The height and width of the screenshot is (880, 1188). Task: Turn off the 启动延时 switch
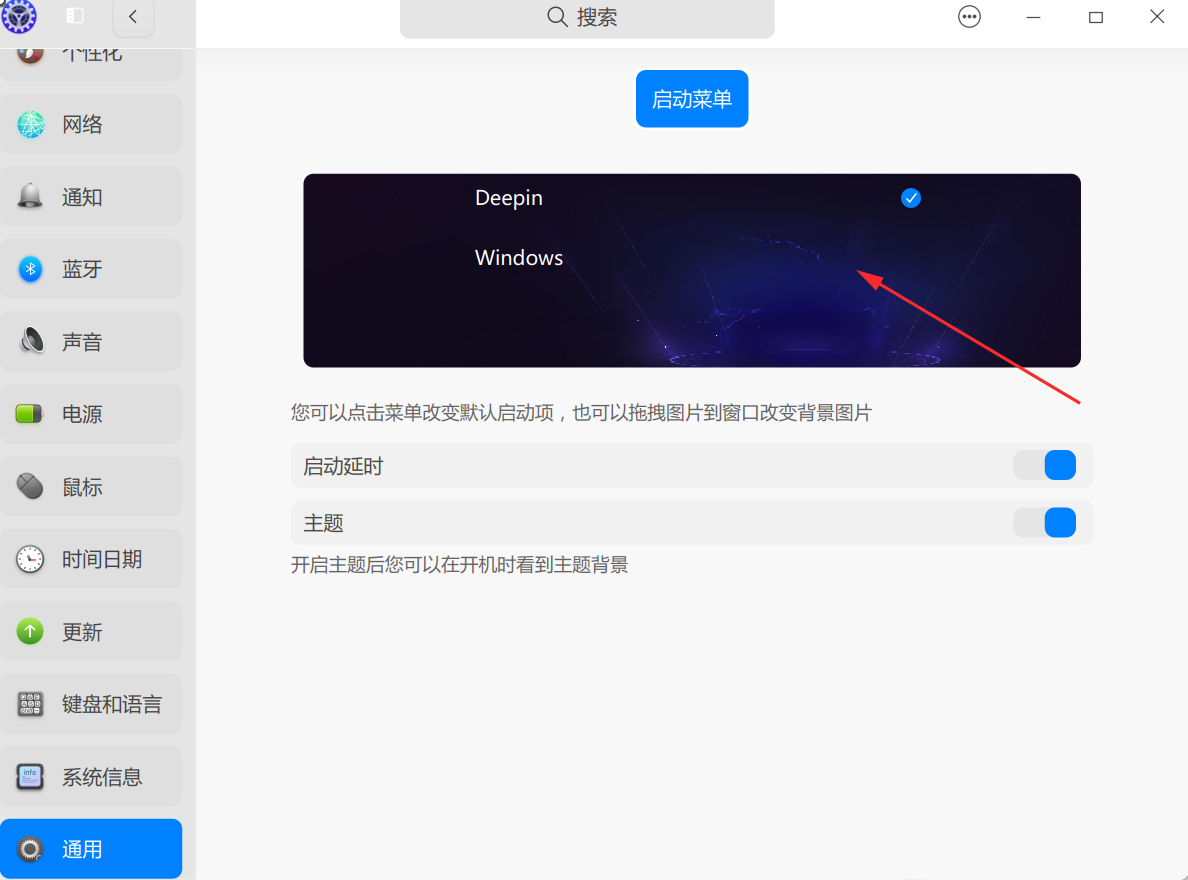1045,465
